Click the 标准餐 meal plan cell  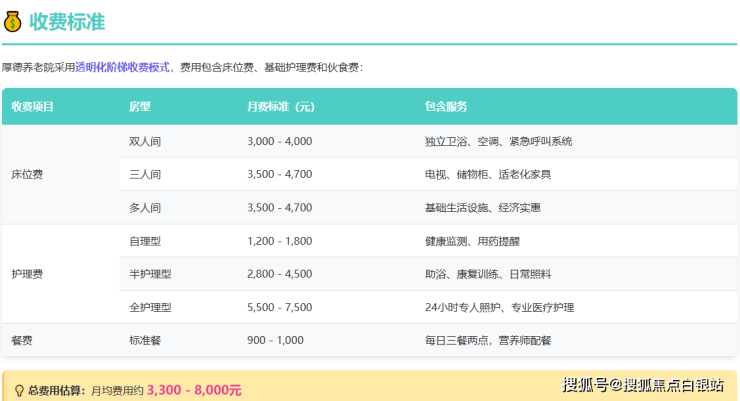tap(145, 340)
